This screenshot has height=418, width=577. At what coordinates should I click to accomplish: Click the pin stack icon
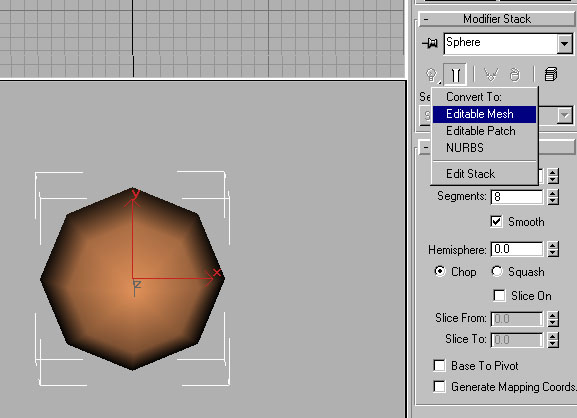[430, 43]
